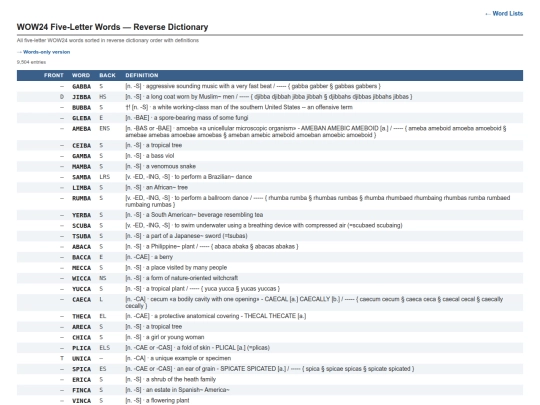
Task: Select the word GLEBA
Action: coord(82,118)
